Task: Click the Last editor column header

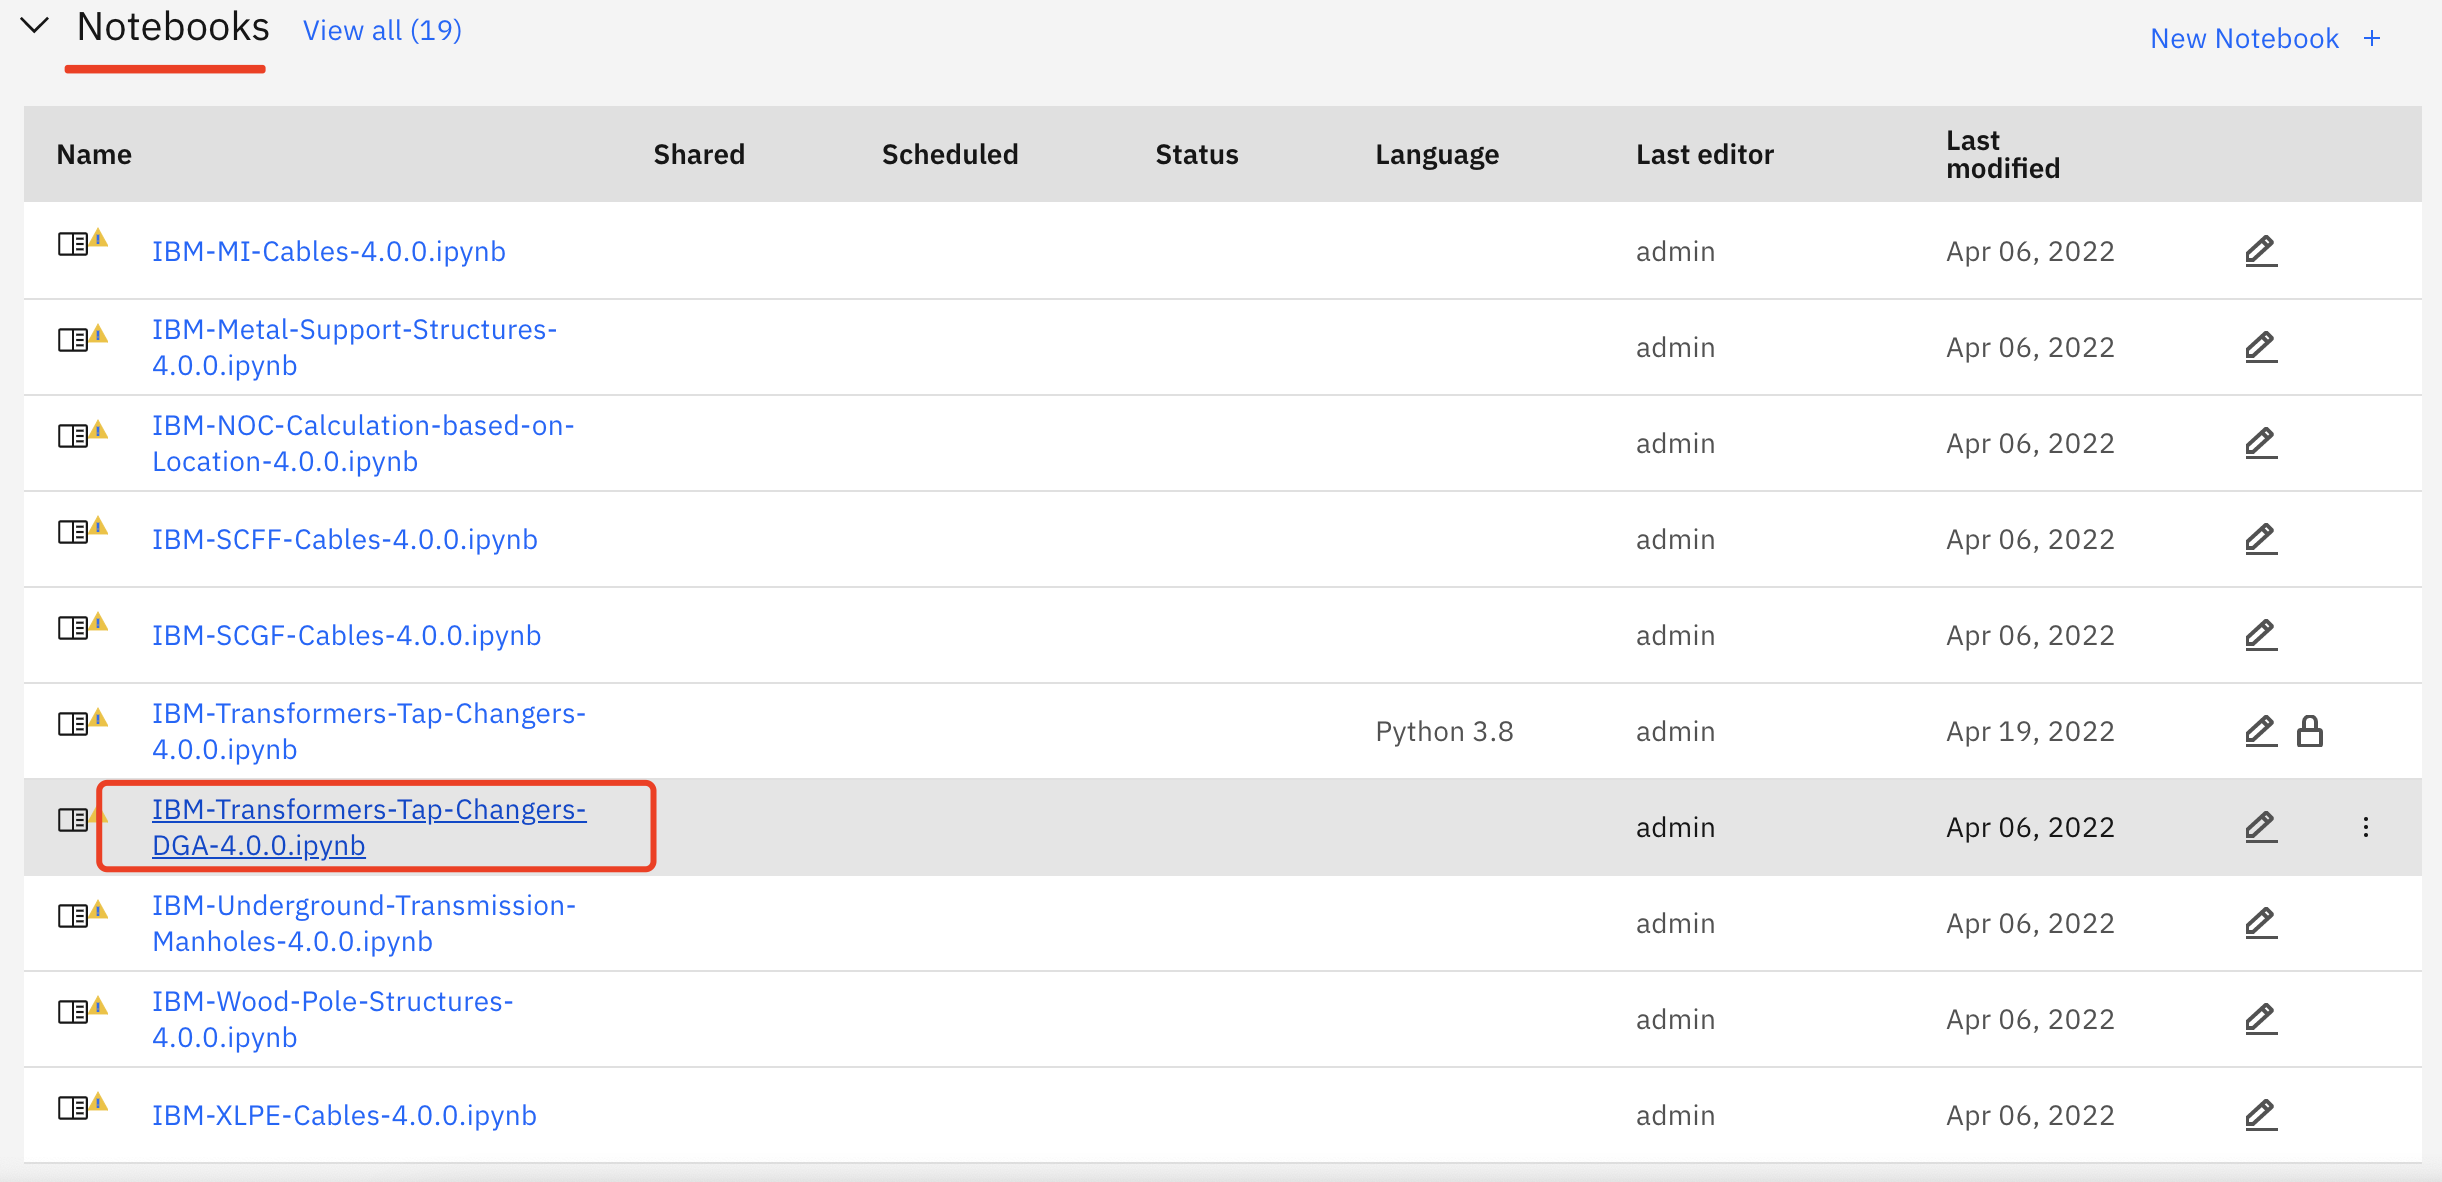Action: [1704, 154]
